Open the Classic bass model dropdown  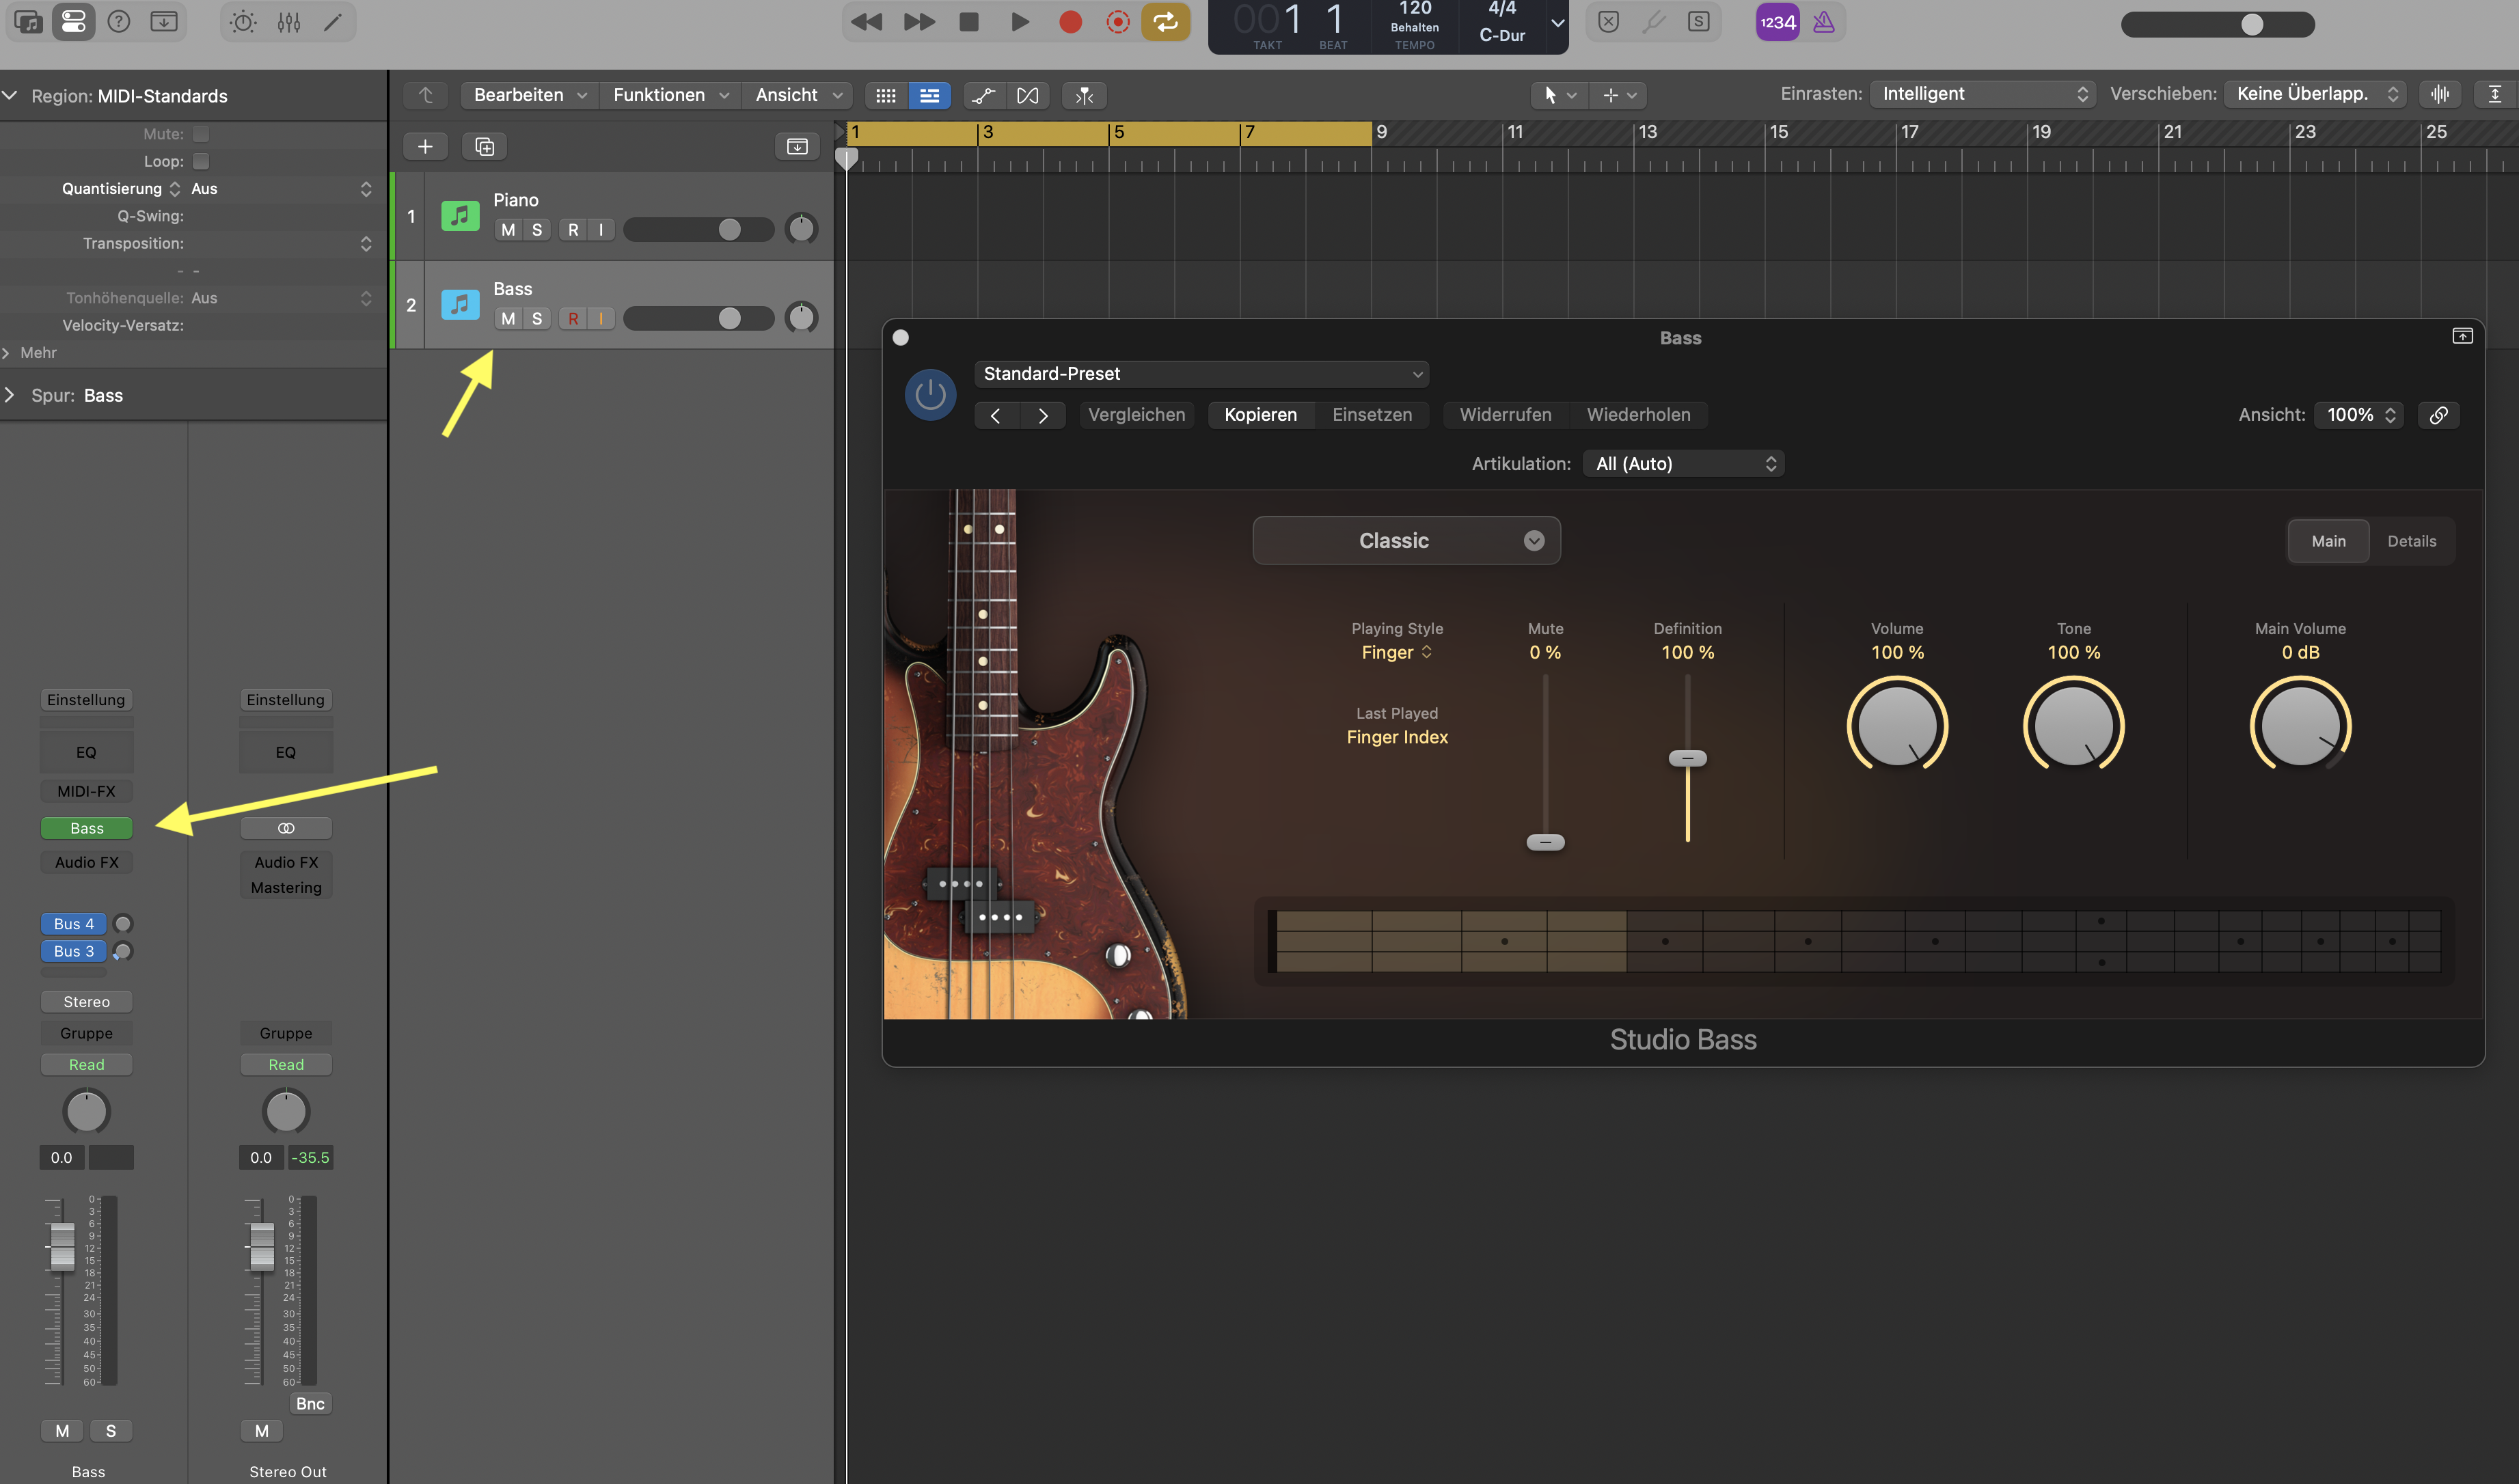click(1406, 541)
